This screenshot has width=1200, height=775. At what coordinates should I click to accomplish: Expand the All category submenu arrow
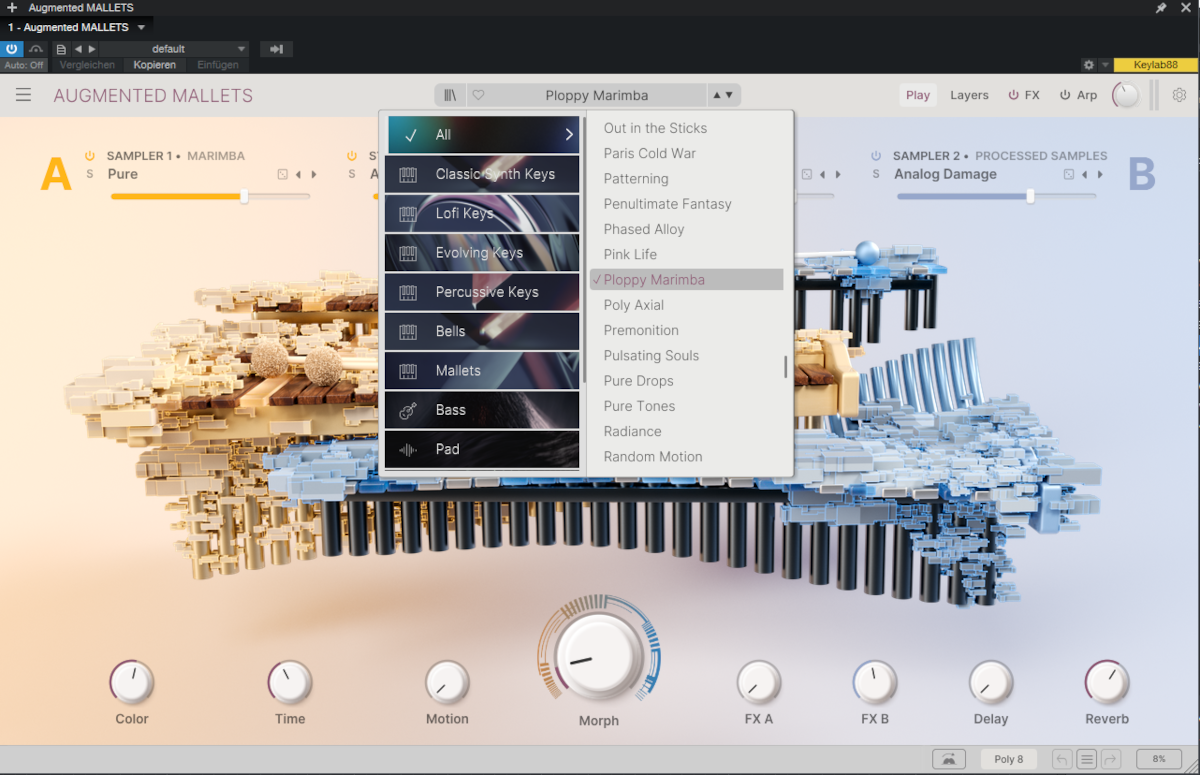(x=569, y=135)
